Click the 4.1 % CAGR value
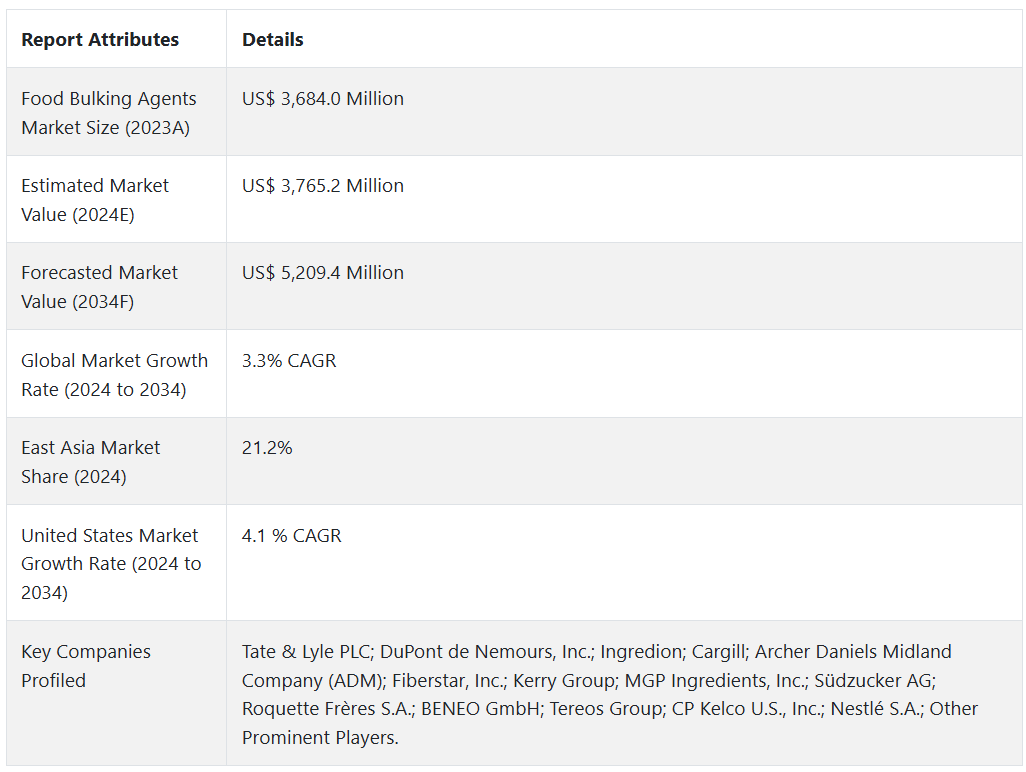Screen dimensions: 1026x772 [x=292, y=536]
